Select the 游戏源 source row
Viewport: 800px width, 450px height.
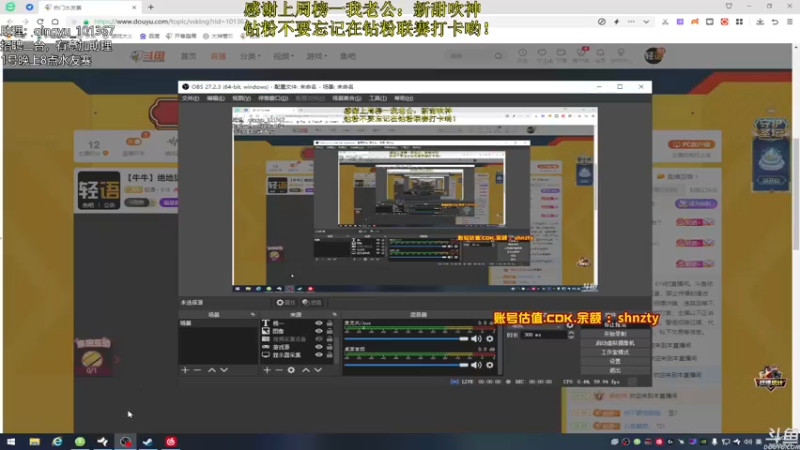point(298,347)
